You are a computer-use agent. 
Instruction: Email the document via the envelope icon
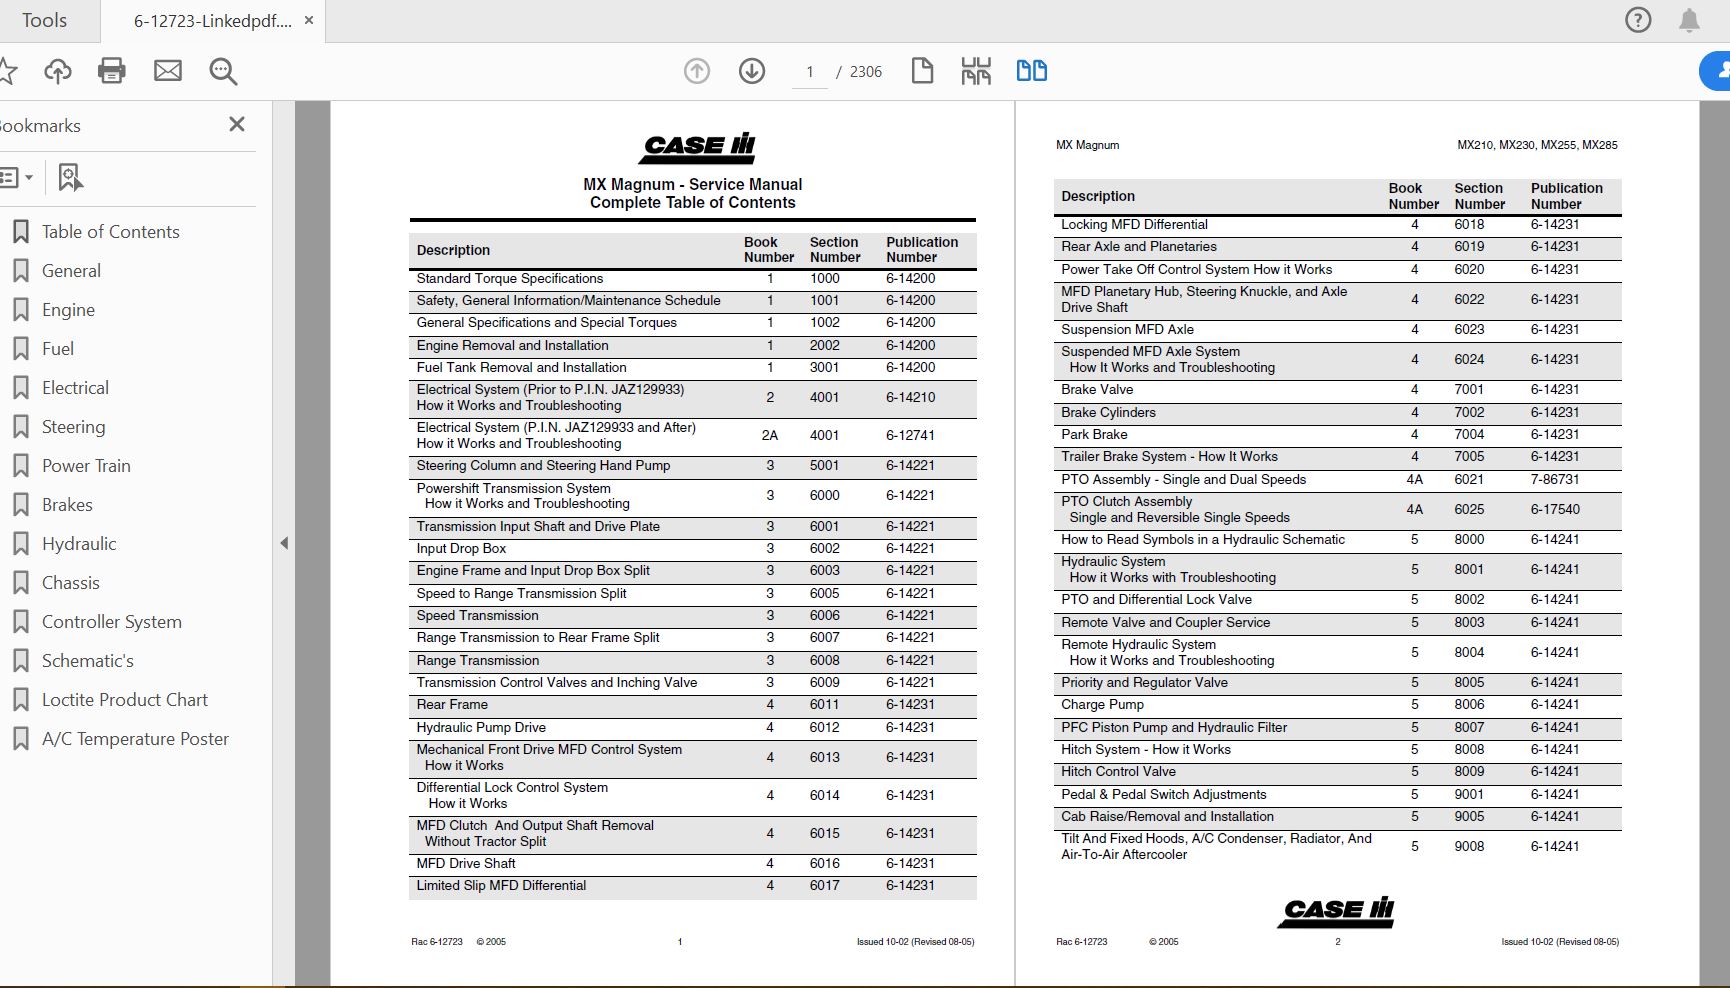(x=167, y=71)
